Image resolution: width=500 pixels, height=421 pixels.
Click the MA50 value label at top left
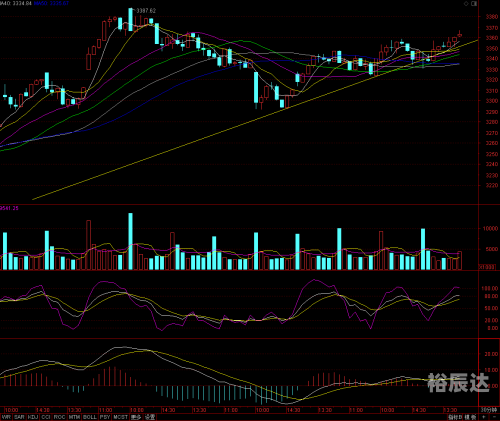(x=51, y=3)
